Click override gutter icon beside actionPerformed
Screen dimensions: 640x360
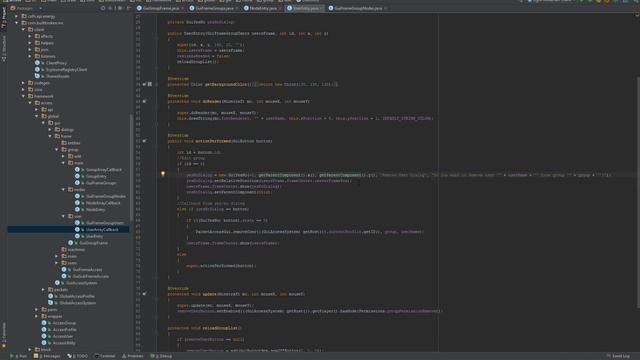pyautogui.click(x=144, y=141)
